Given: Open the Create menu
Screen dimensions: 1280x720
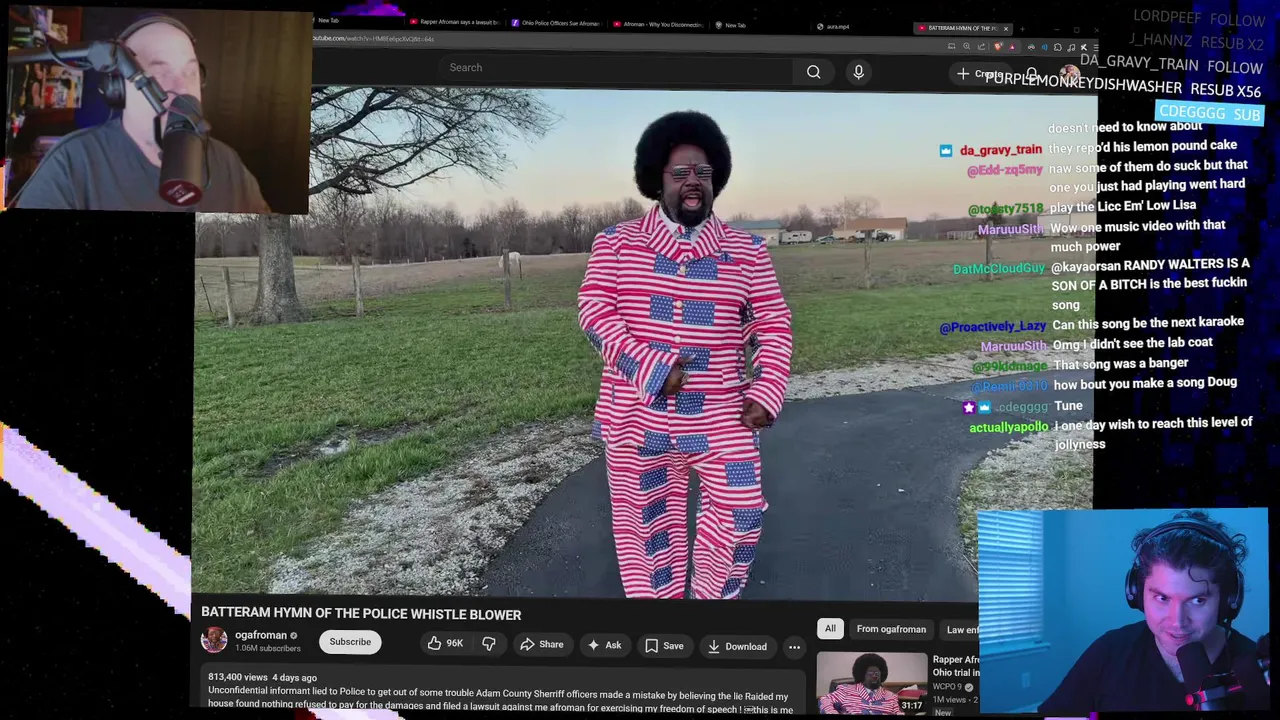Looking at the screenshot, I should pyautogui.click(x=980, y=74).
